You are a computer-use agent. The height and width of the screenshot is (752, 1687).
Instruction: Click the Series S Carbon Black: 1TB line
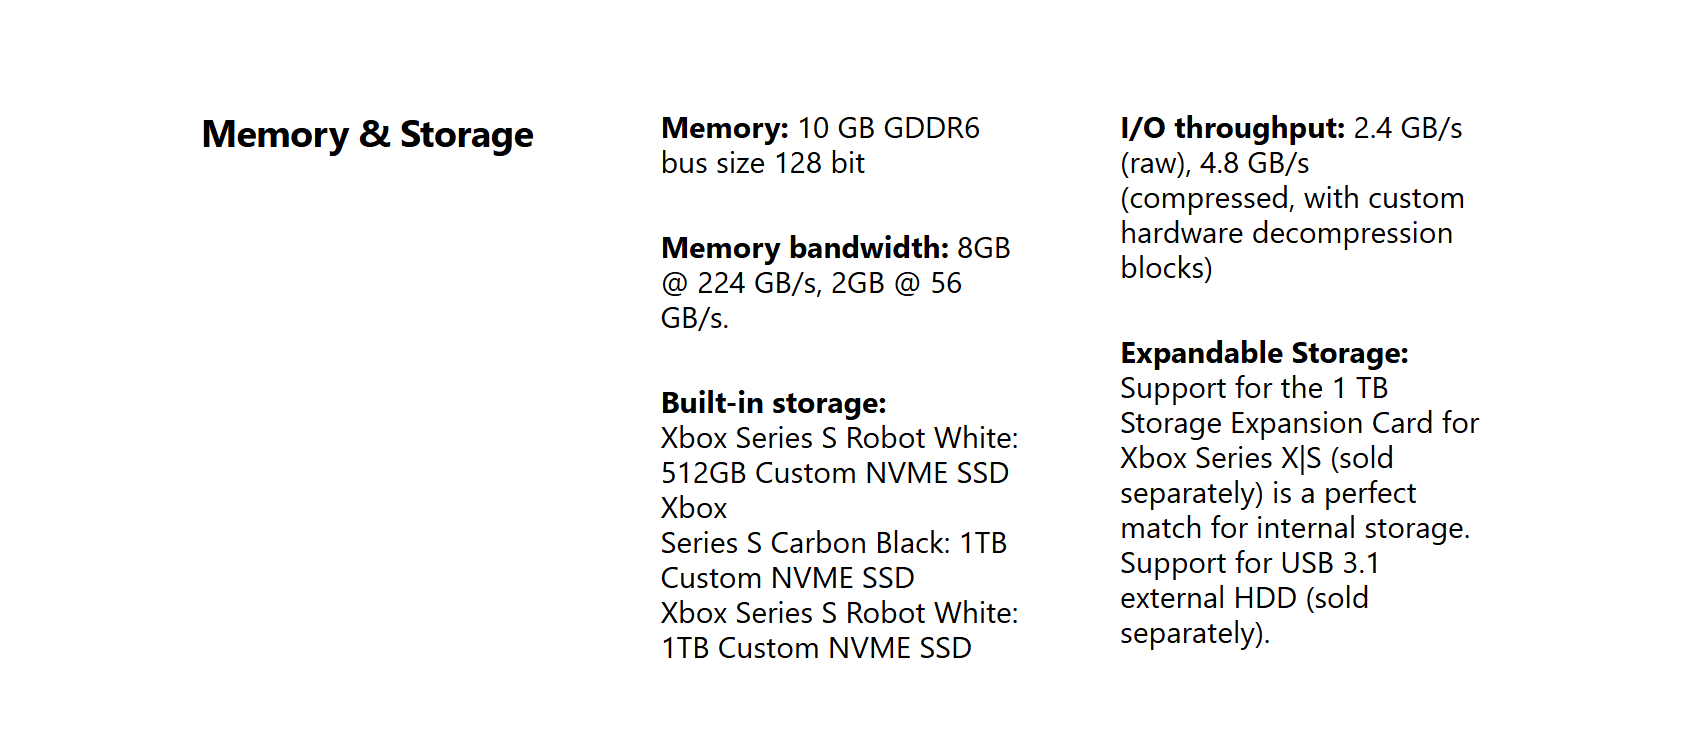(x=834, y=543)
